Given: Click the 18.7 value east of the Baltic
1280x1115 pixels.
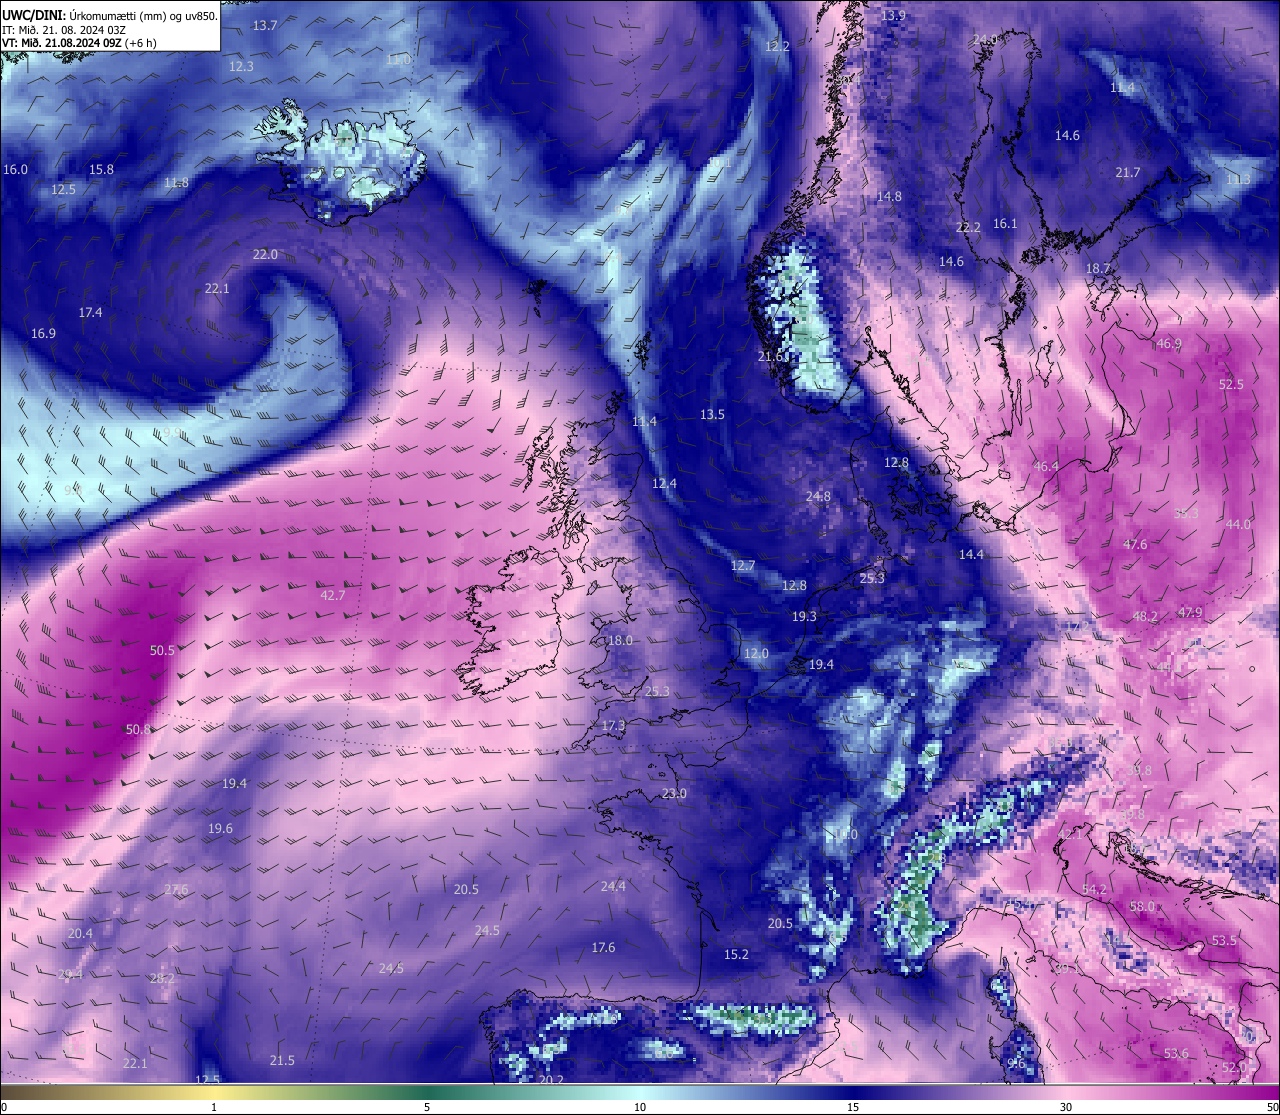Looking at the screenshot, I should [1098, 268].
